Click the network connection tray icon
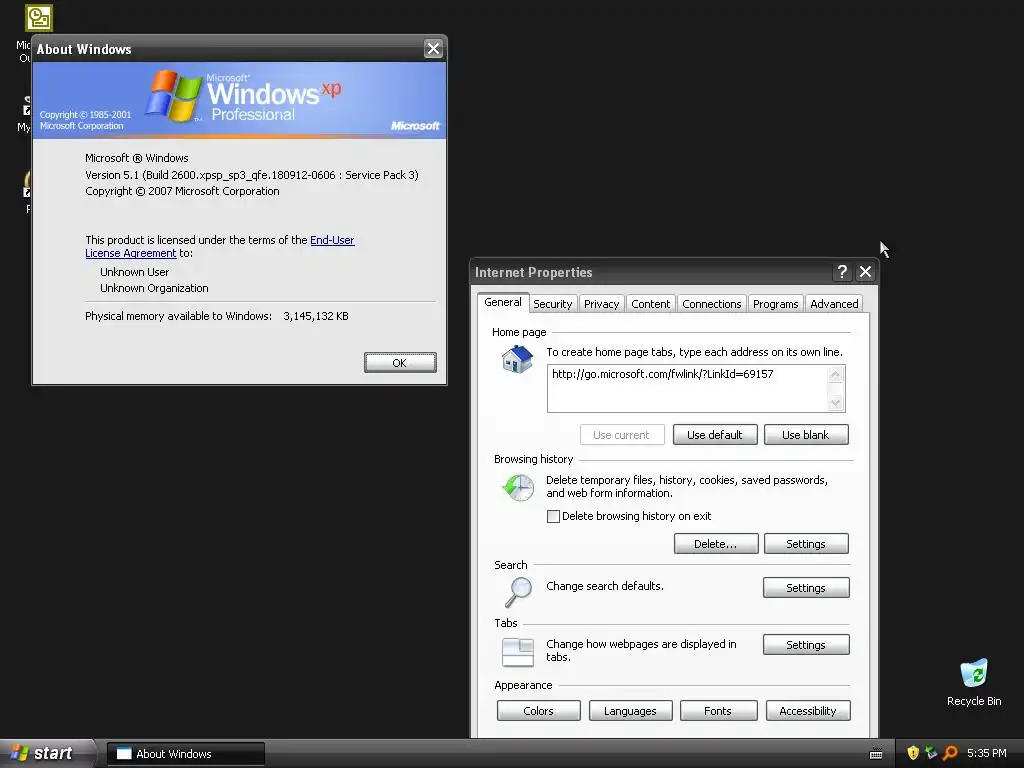 tap(931, 753)
